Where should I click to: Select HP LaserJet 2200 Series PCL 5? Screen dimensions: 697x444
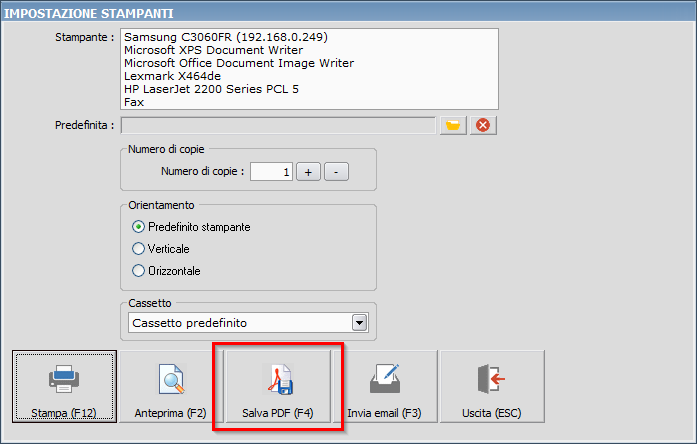point(309,89)
